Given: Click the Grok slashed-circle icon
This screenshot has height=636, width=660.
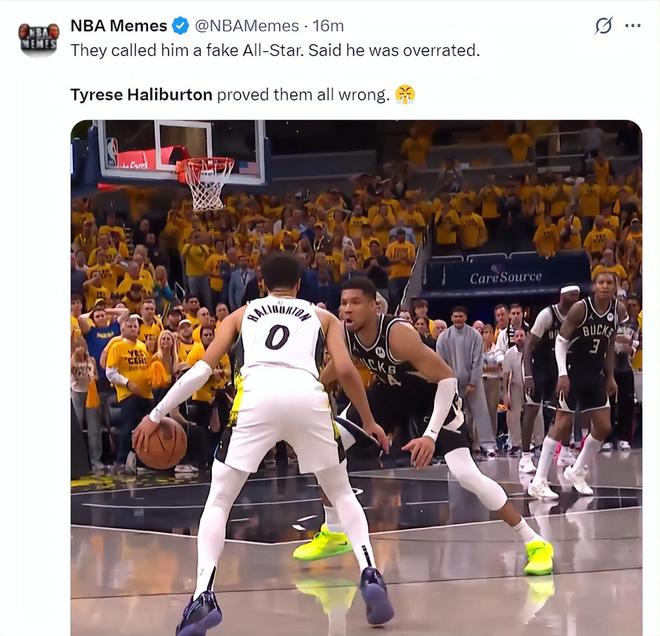Looking at the screenshot, I should click(604, 26).
